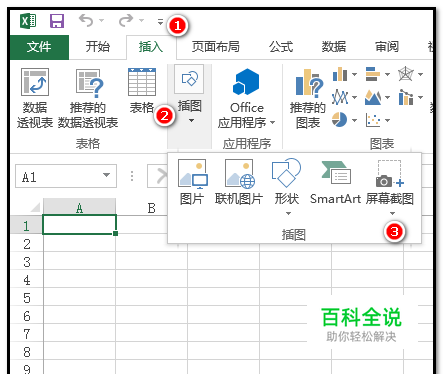Open the 公式 tab

click(281, 47)
